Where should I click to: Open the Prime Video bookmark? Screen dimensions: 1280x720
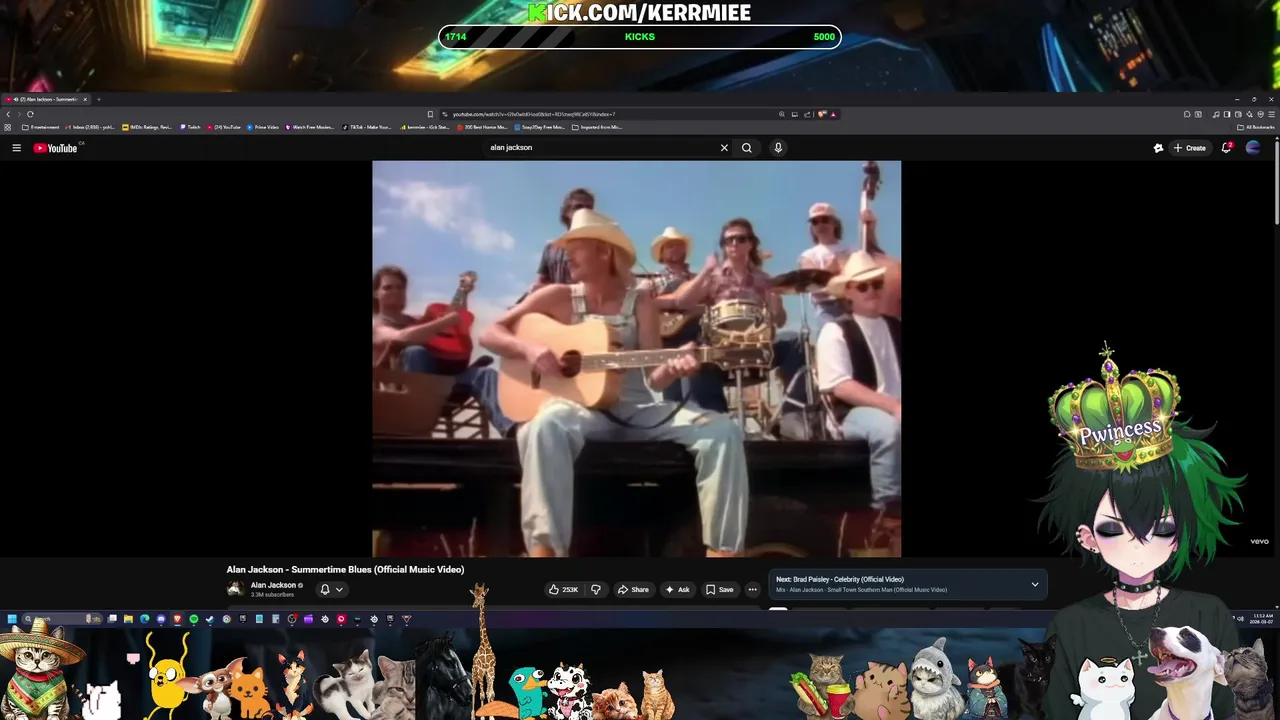262,127
